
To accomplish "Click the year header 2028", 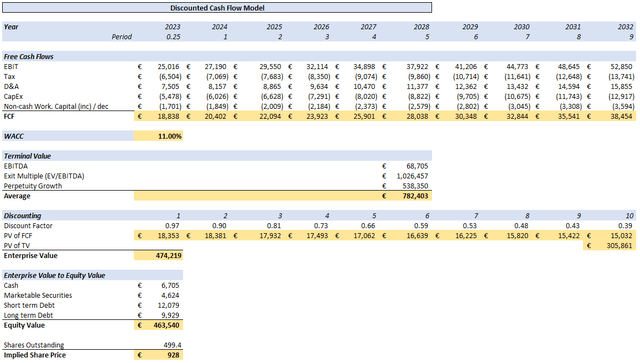I will 421,27.
